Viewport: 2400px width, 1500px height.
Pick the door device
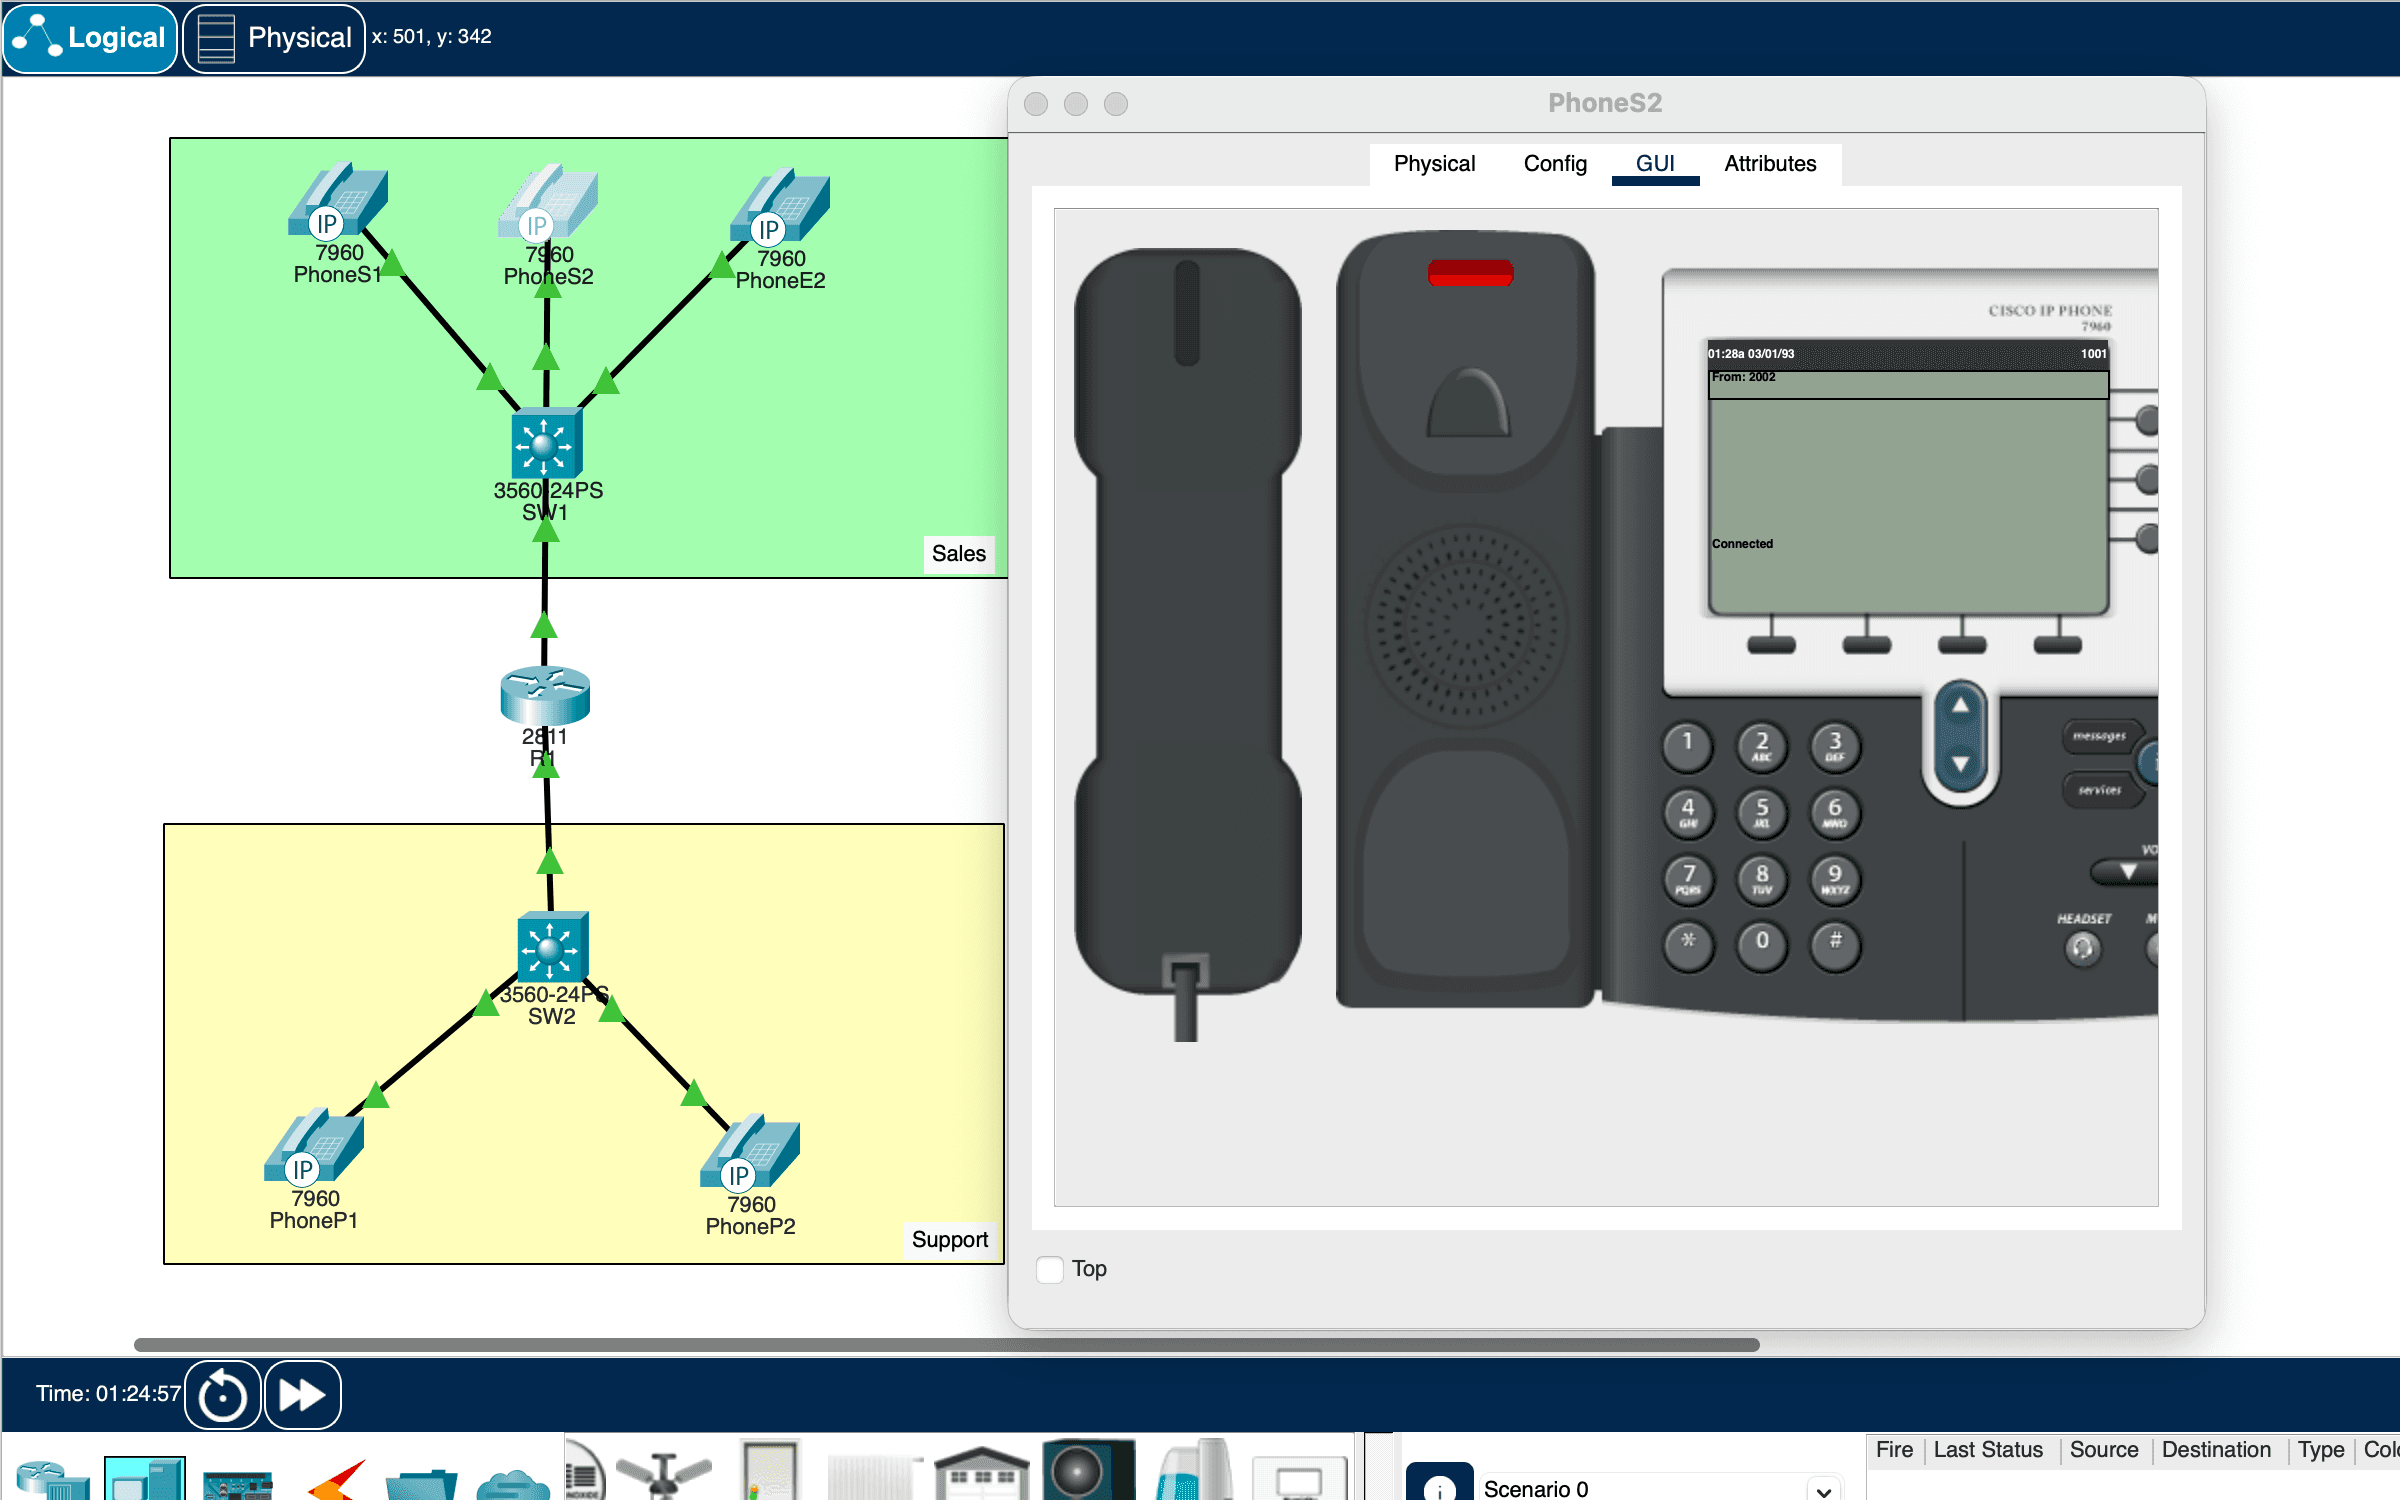pyautogui.click(x=771, y=1470)
